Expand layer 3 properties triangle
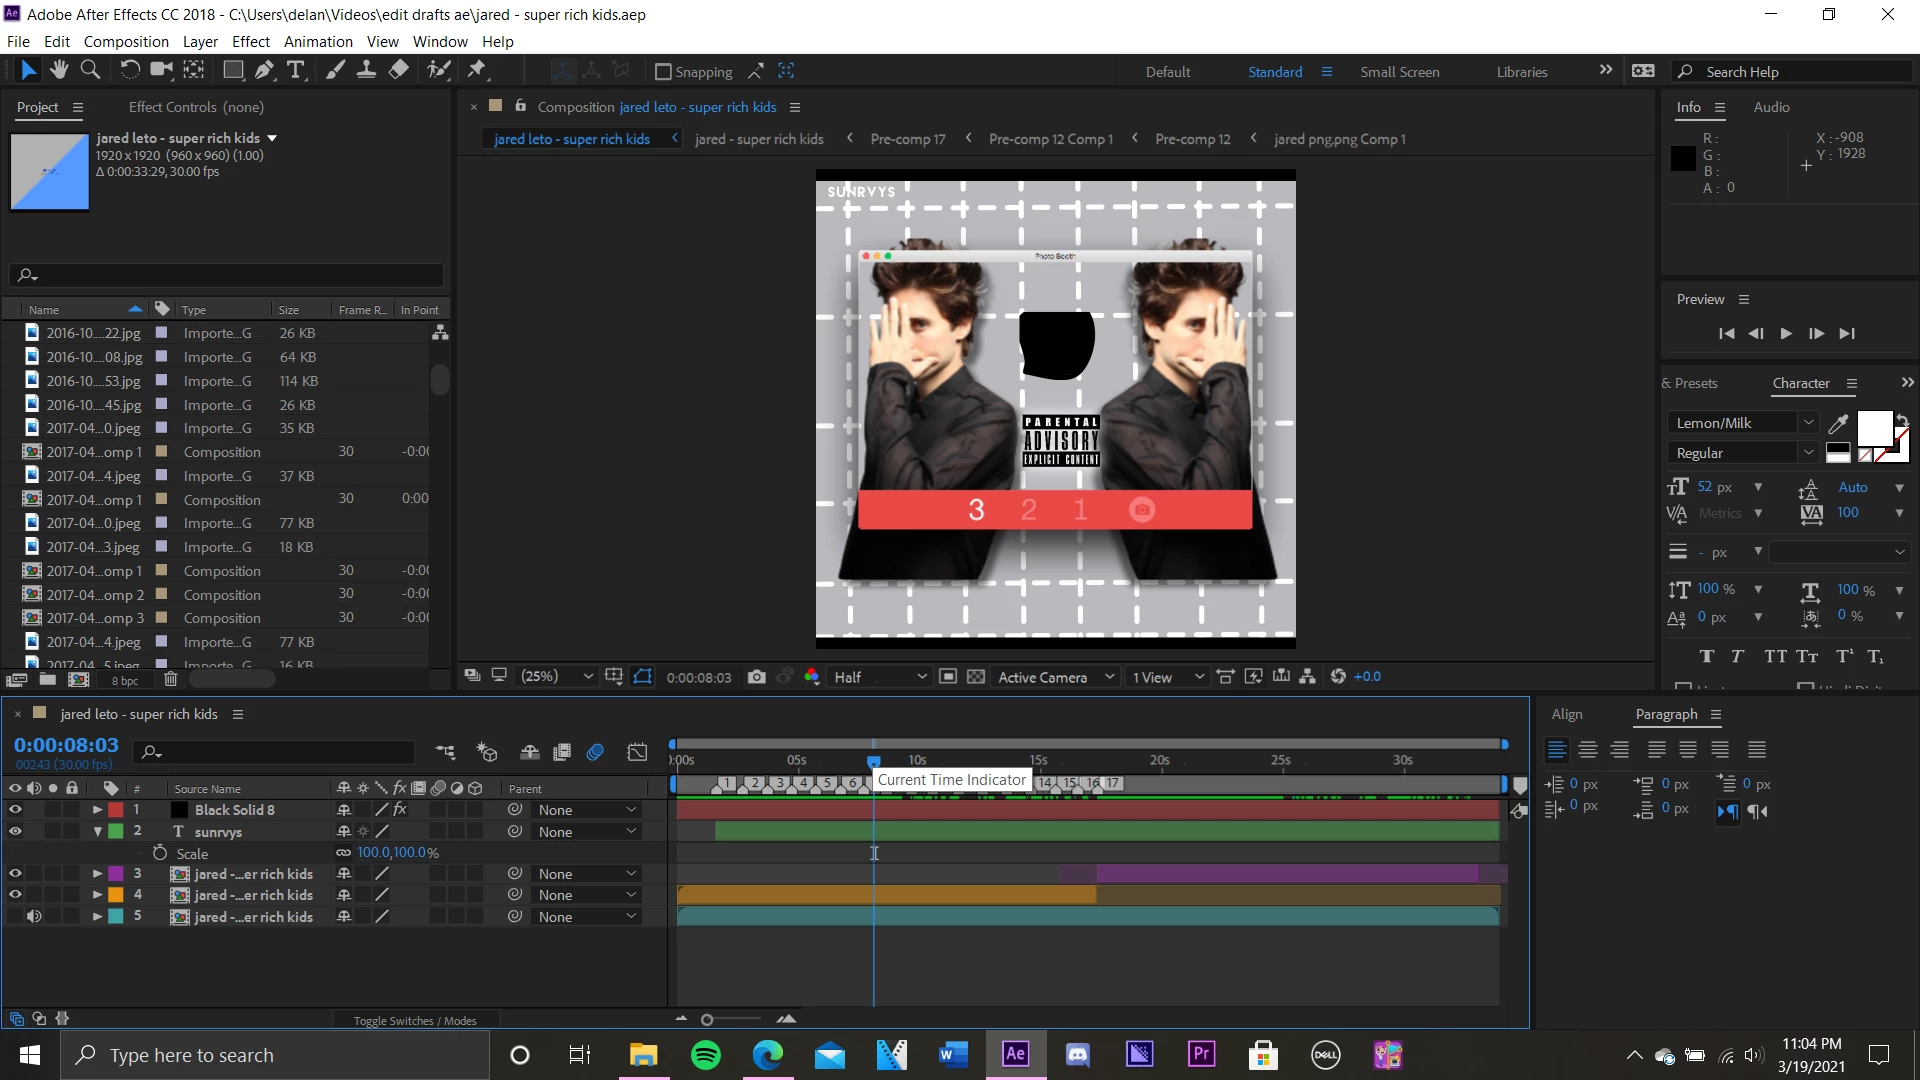The width and height of the screenshot is (1920, 1080). coord(97,874)
